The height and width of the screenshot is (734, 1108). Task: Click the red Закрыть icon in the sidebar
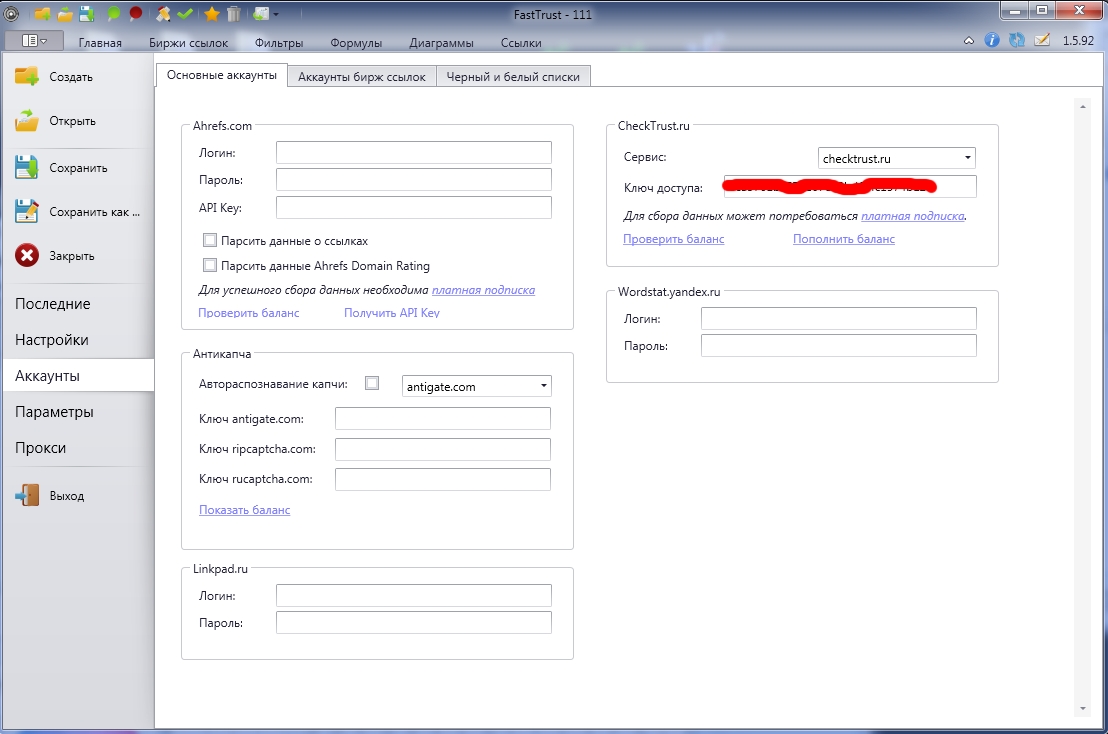(x=27, y=255)
